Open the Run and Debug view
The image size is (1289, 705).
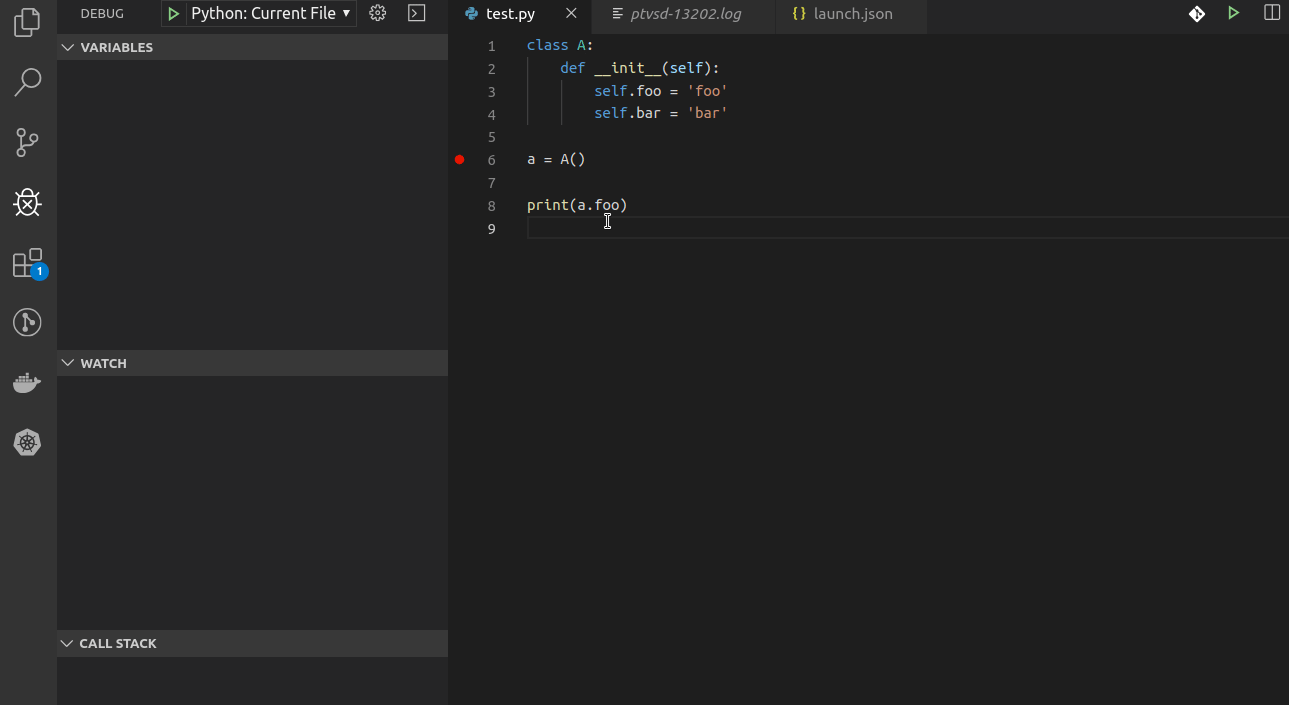[27, 202]
